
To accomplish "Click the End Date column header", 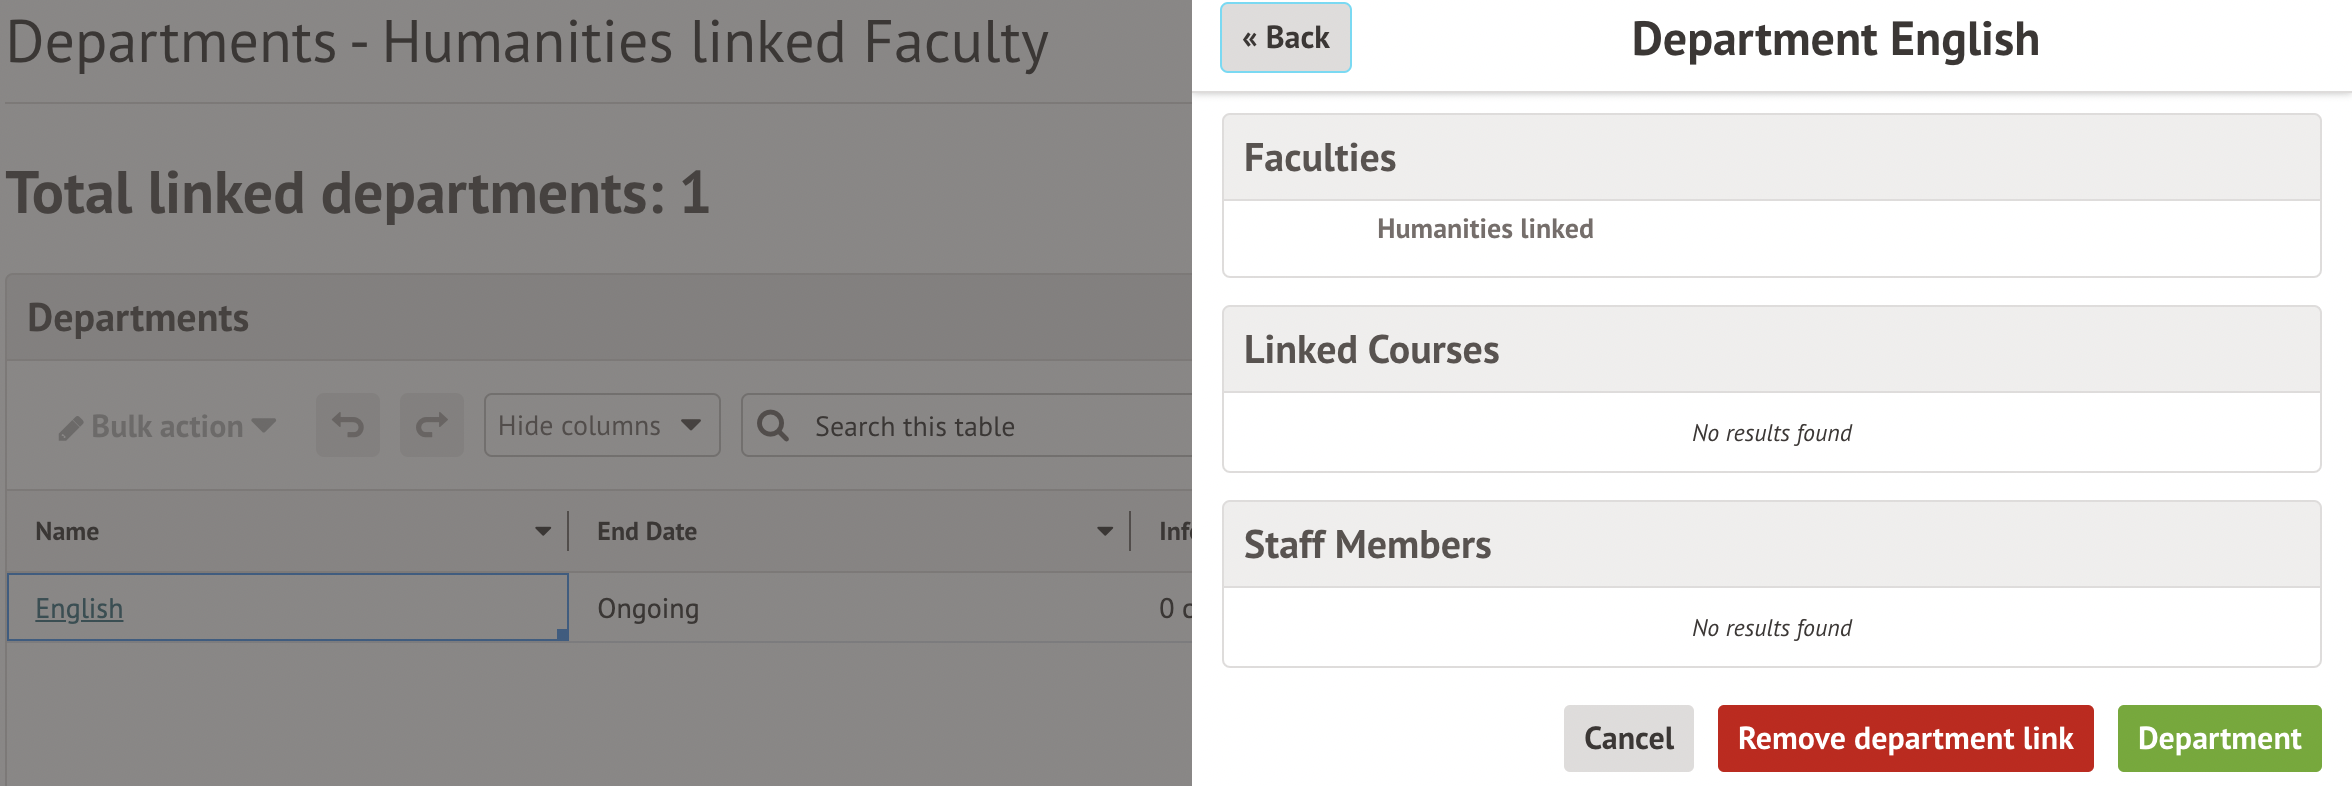I will pos(647,531).
